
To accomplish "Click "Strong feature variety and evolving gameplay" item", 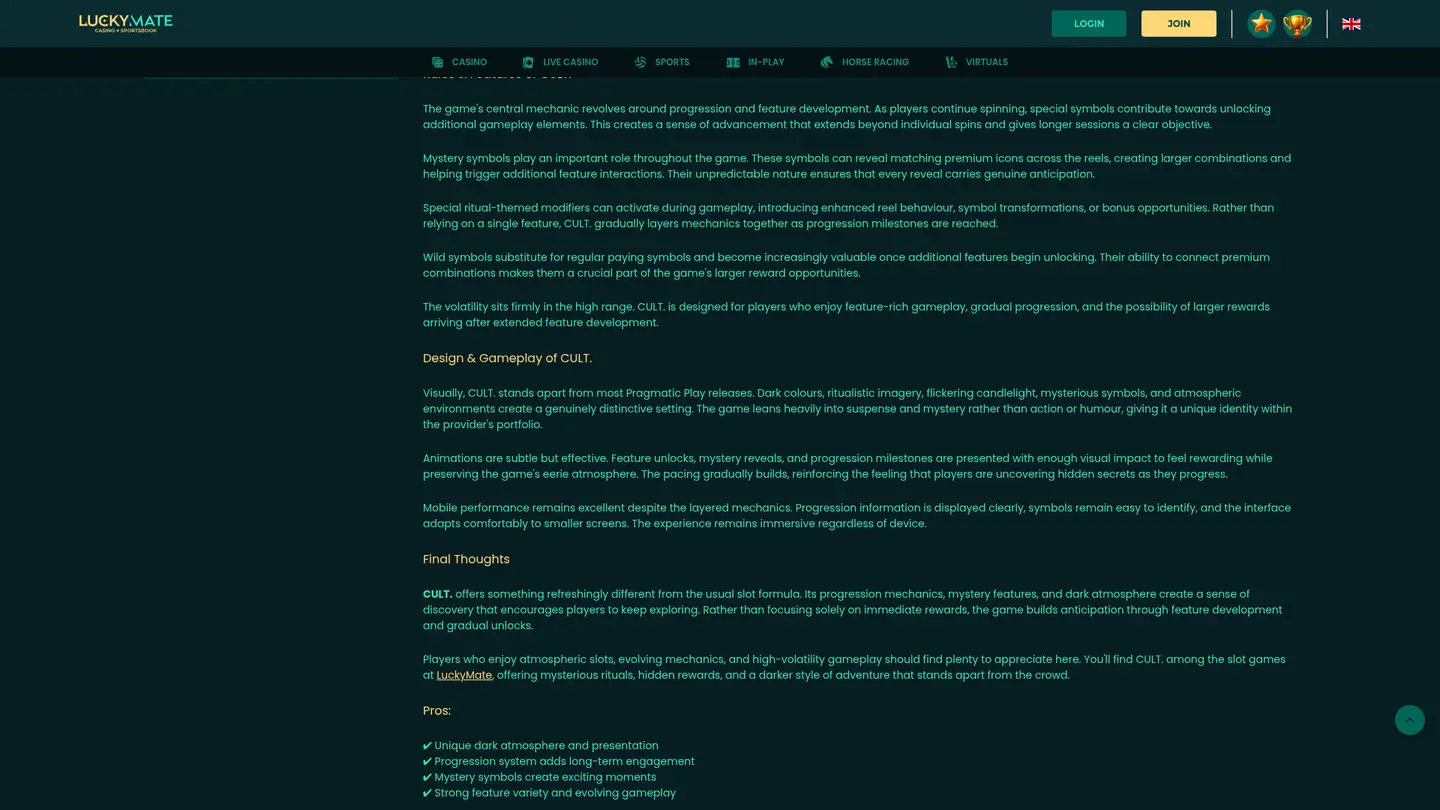I will coord(550,793).
